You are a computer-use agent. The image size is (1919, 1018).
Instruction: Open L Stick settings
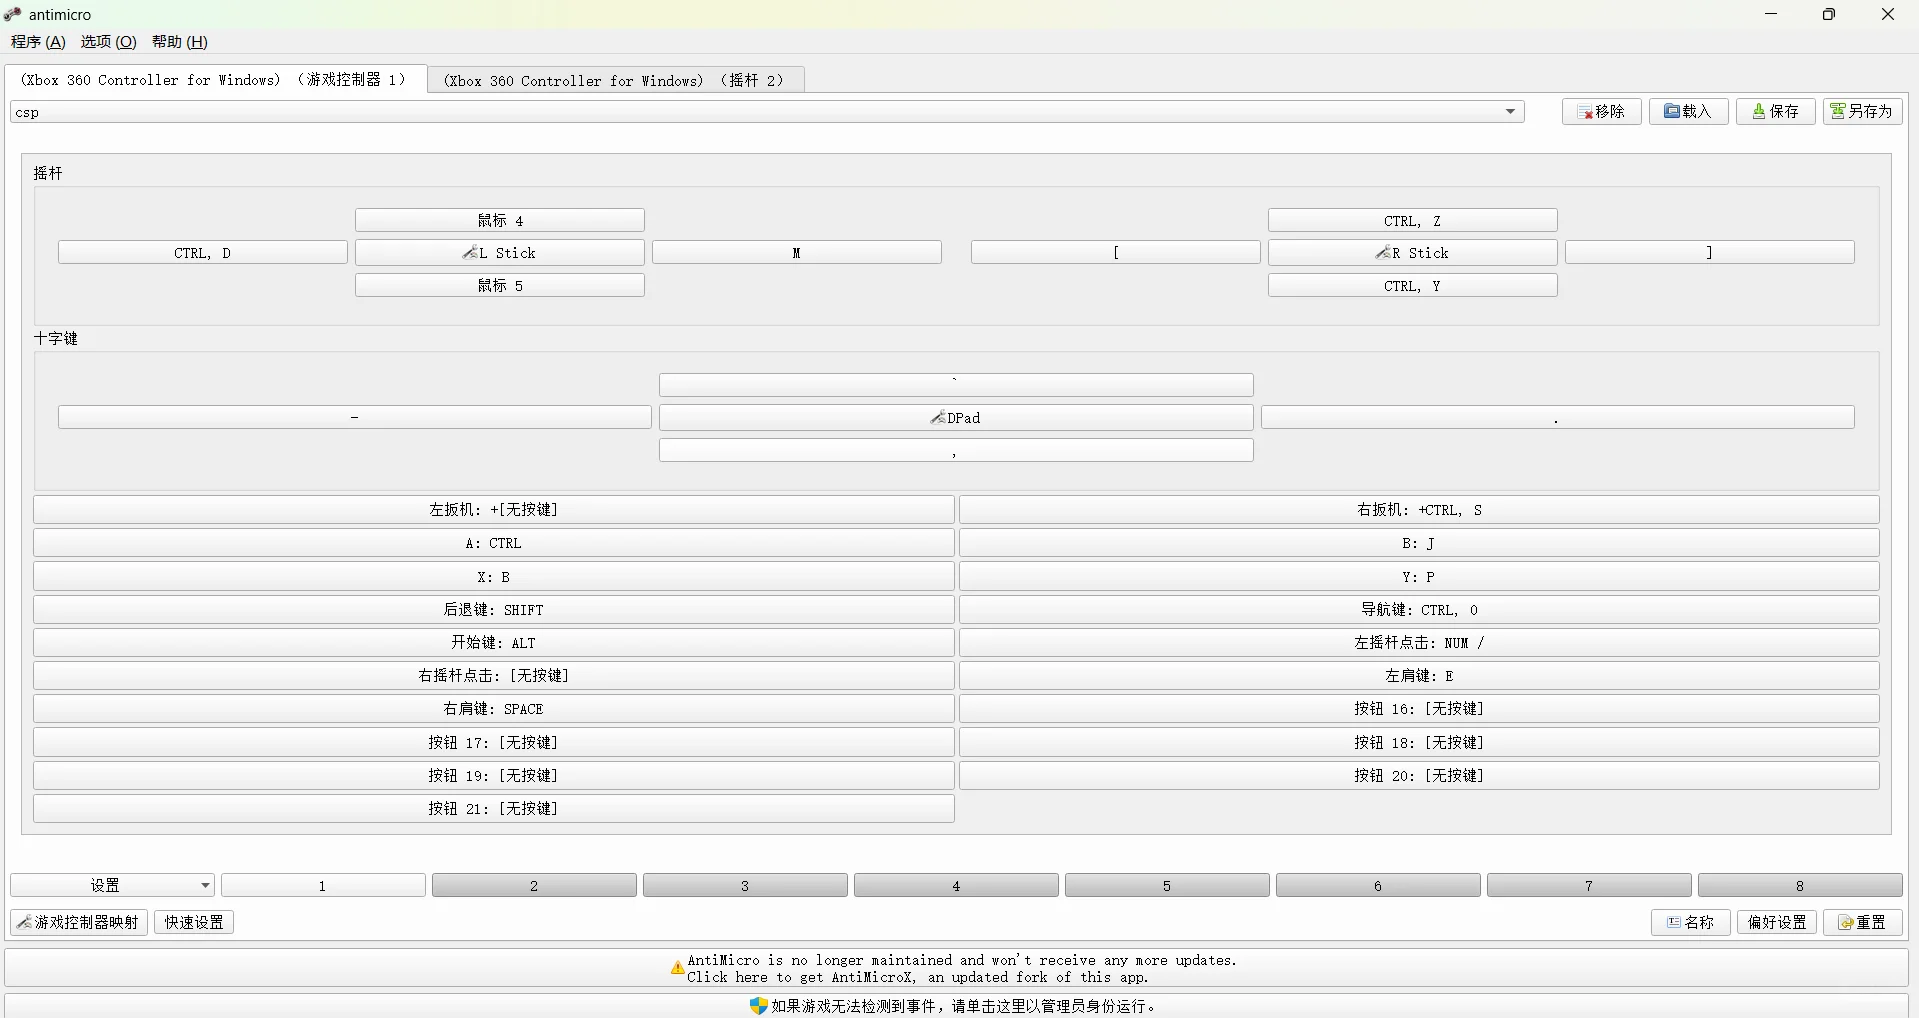500,253
